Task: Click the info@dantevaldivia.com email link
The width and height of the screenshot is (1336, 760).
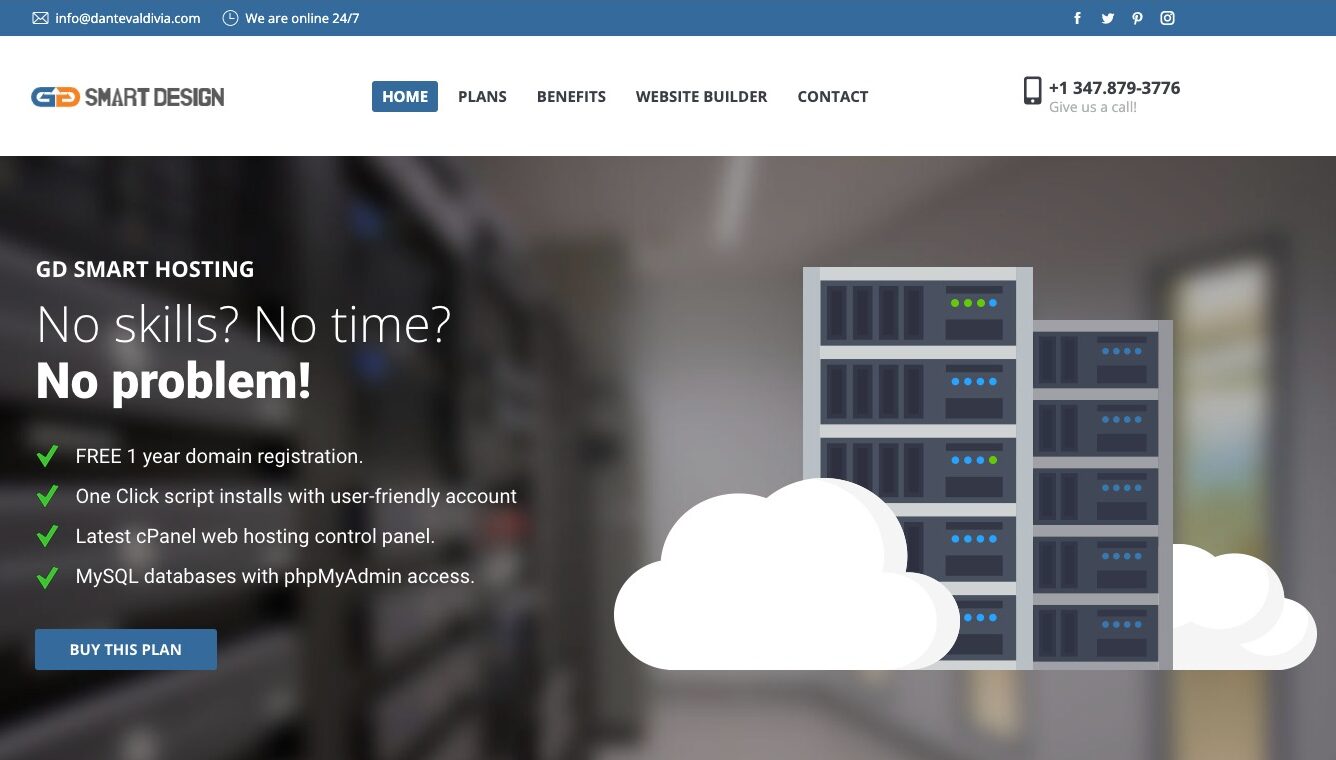Action: [128, 18]
